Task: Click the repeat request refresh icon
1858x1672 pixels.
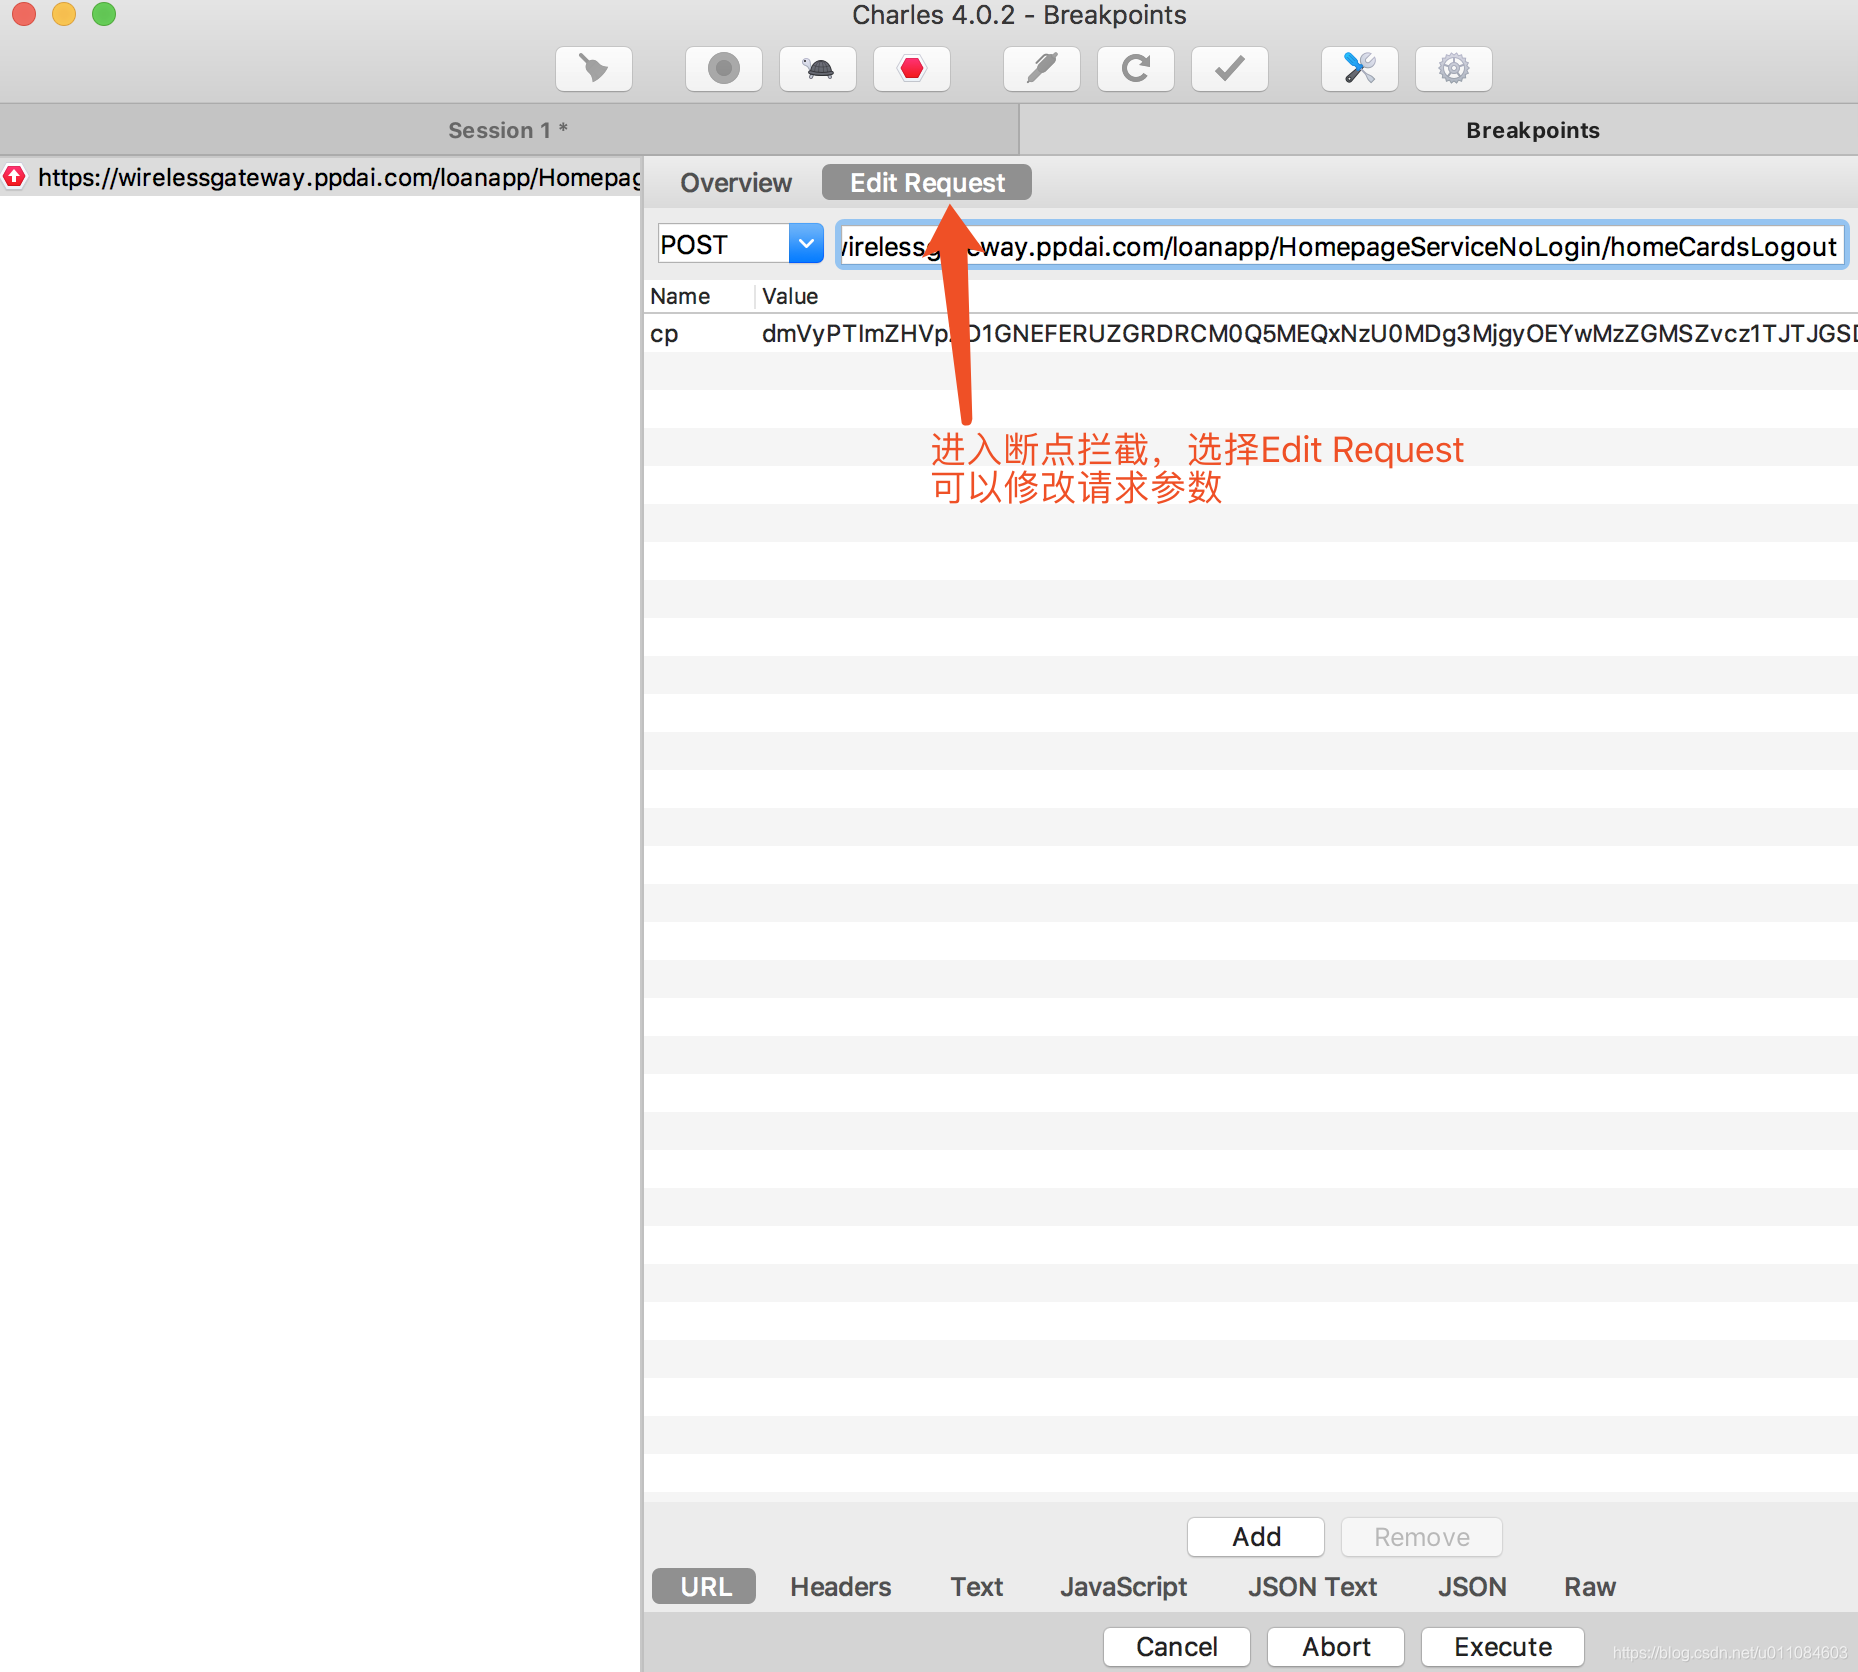Action: click(1136, 69)
